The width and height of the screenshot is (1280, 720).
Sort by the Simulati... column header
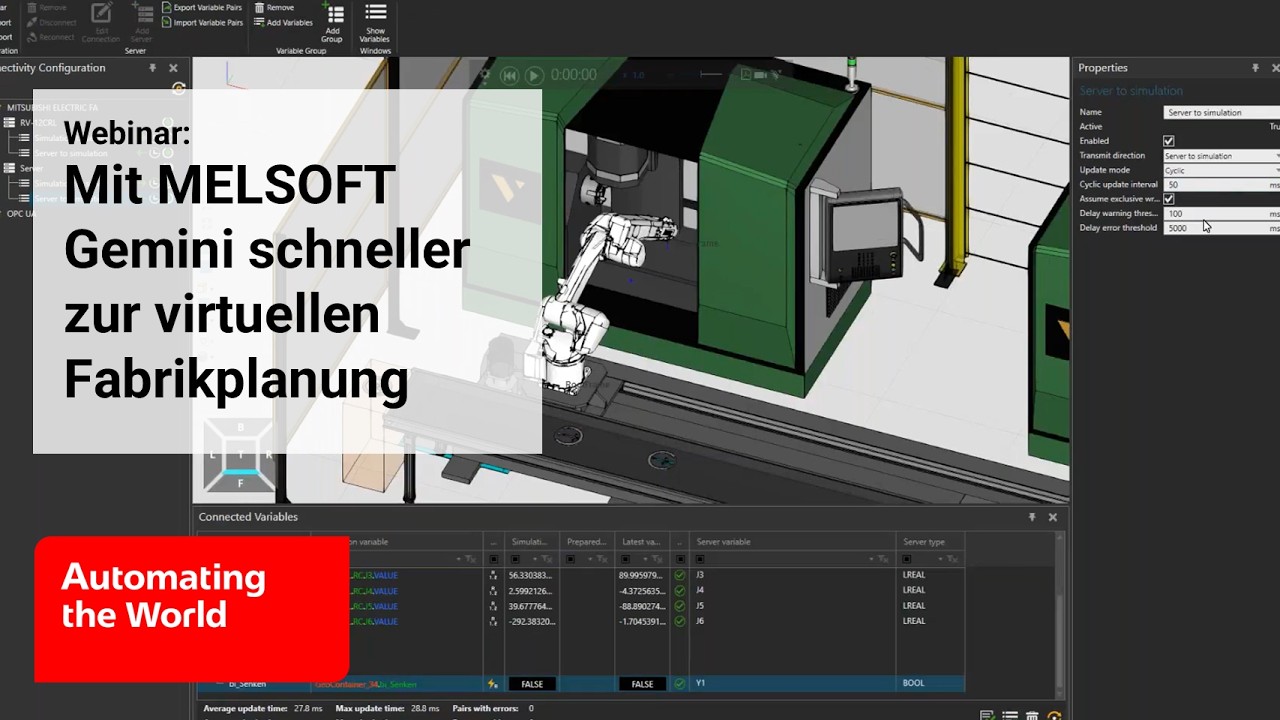[x=531, y=542]
